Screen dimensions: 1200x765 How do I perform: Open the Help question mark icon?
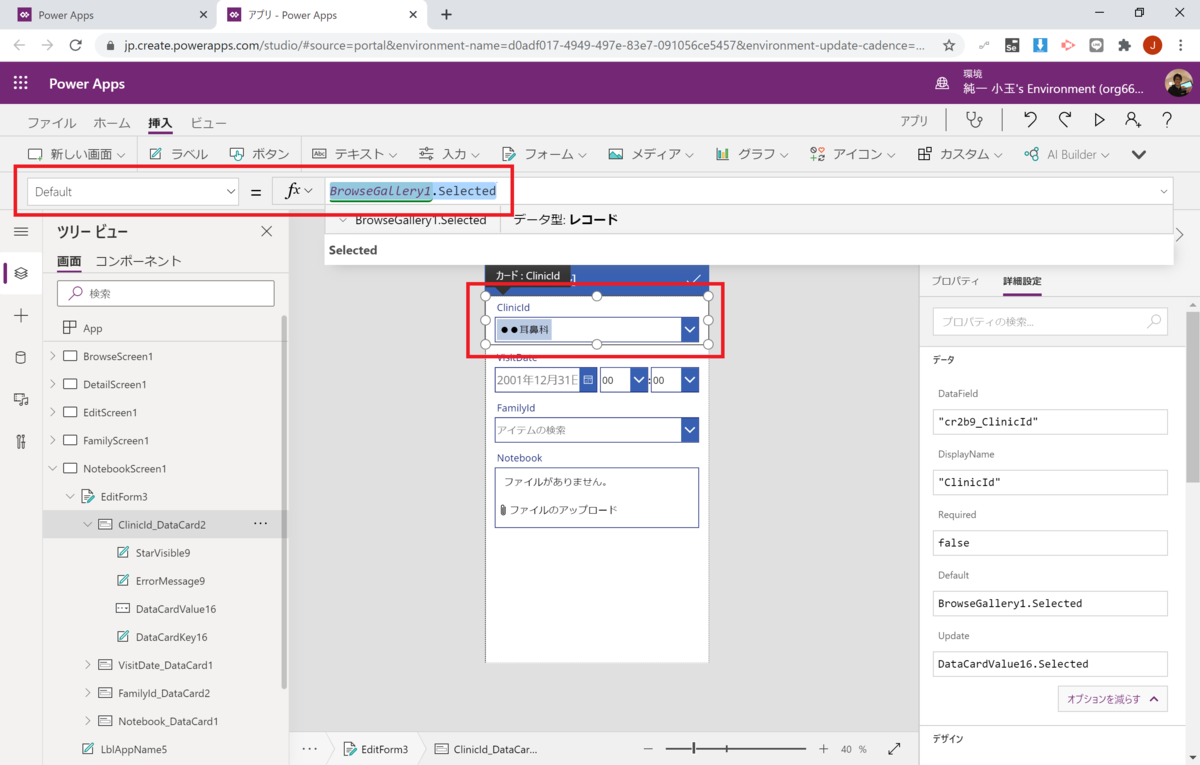[x=1167, y=120]
